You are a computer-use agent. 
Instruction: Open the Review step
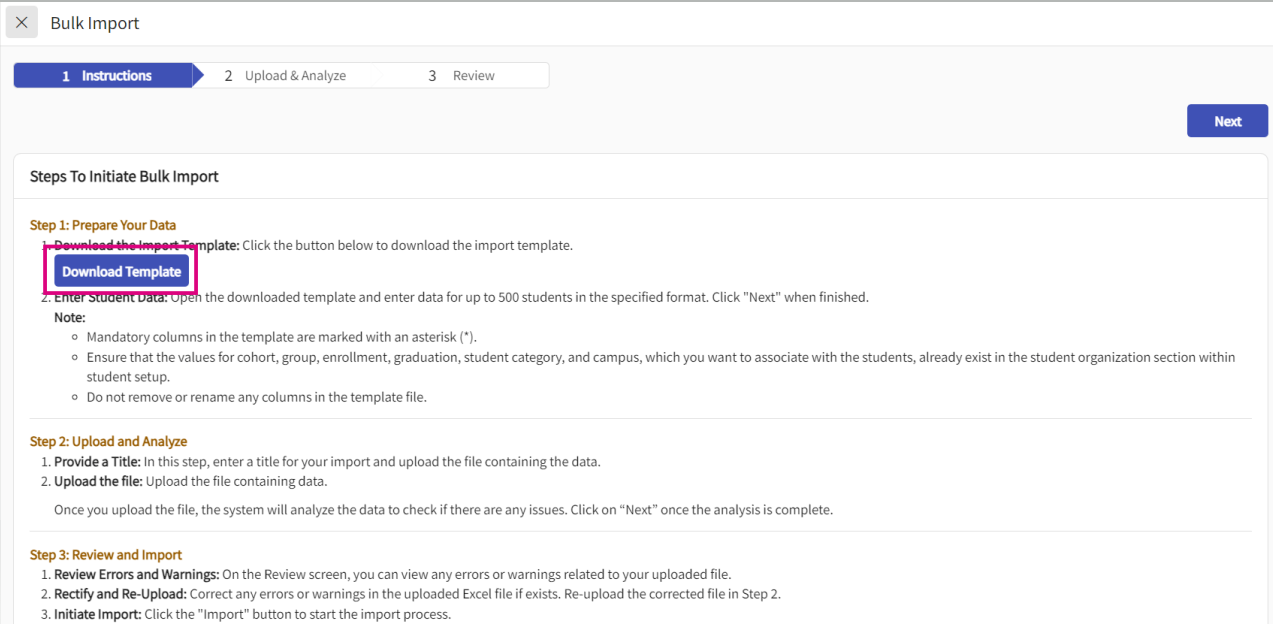[x=473, y=76]
